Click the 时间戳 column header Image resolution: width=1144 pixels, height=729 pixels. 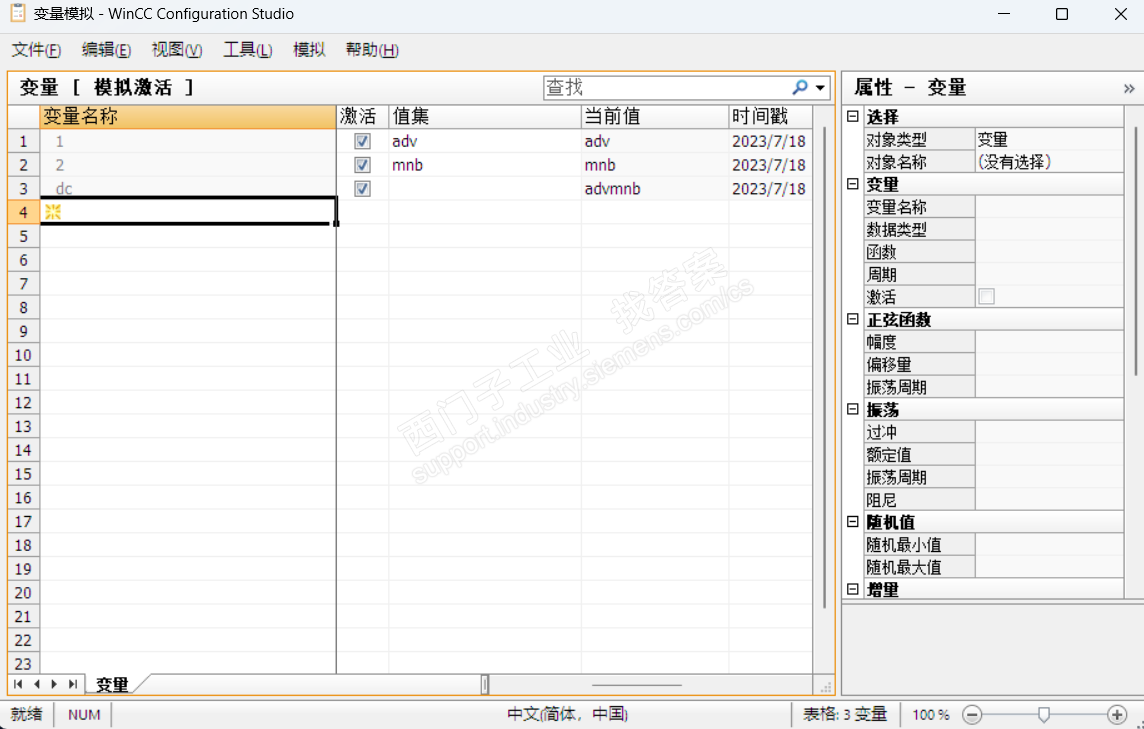coord(770,117)
